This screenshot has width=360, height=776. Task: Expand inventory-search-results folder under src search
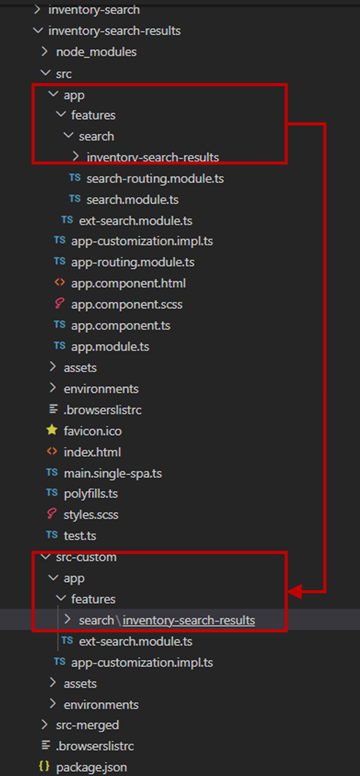tap(76, 157)
